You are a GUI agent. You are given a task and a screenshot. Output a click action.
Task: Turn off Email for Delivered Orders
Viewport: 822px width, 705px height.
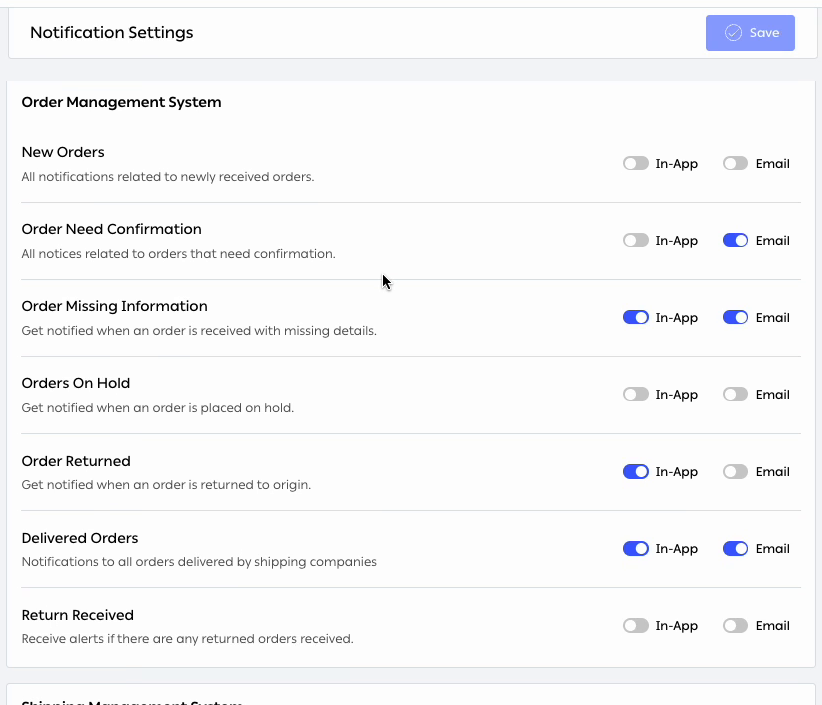click(x=736, y=549)
